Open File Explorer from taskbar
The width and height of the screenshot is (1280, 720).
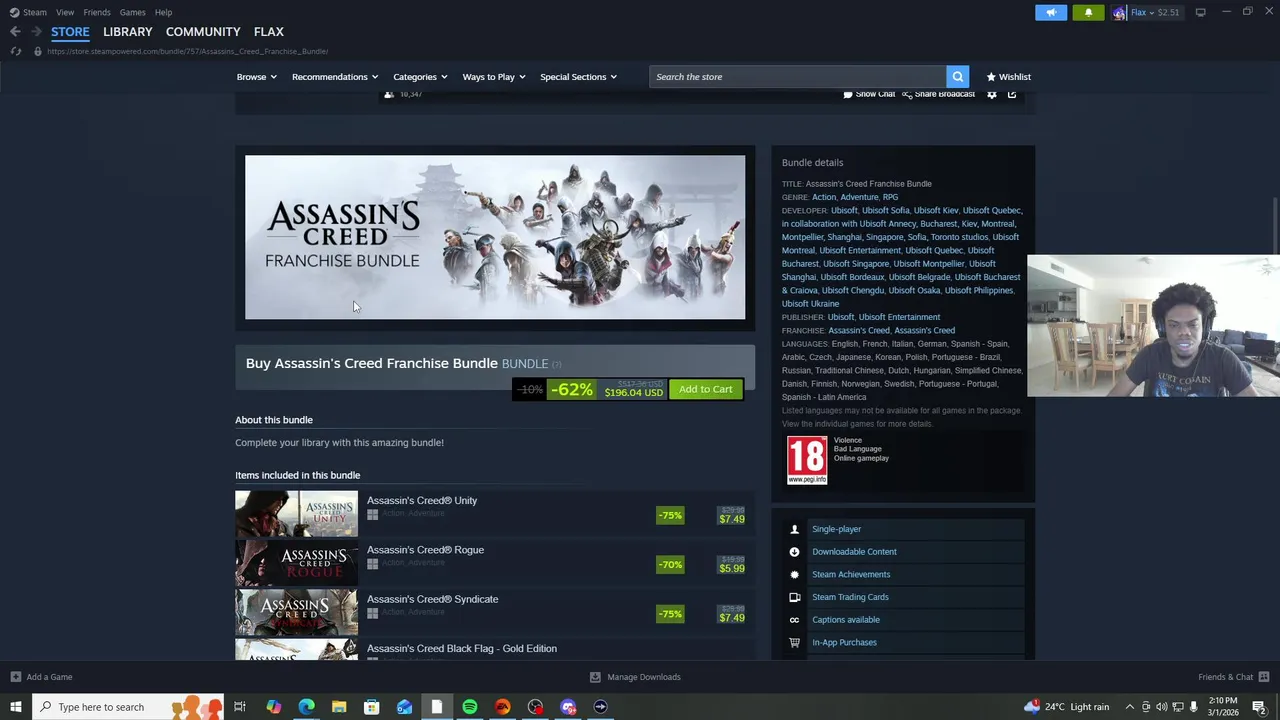tap(339, 707)
